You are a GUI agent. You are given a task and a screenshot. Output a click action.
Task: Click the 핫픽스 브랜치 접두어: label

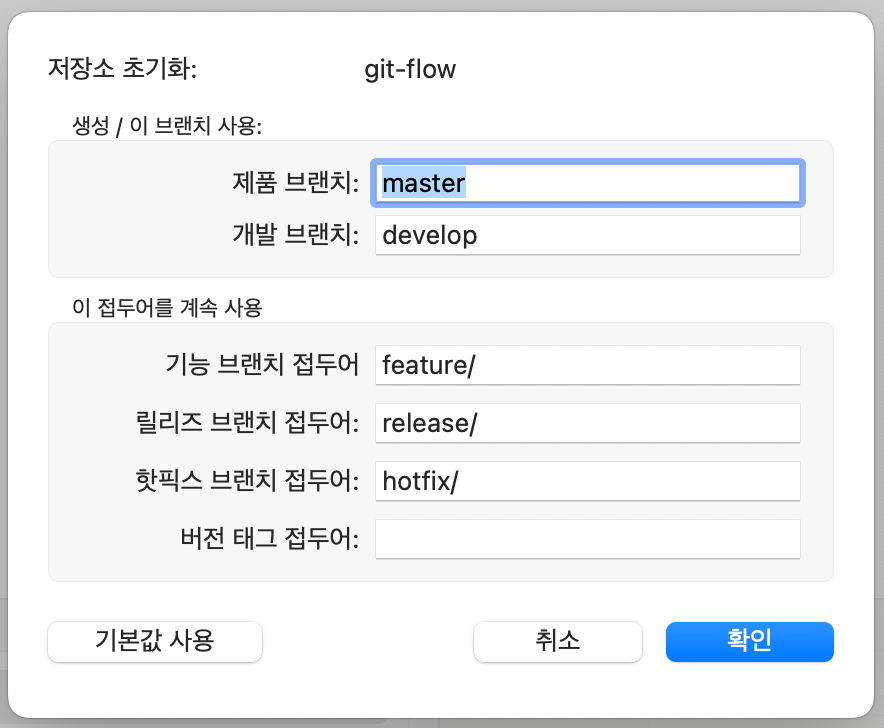tap(247, 481)
